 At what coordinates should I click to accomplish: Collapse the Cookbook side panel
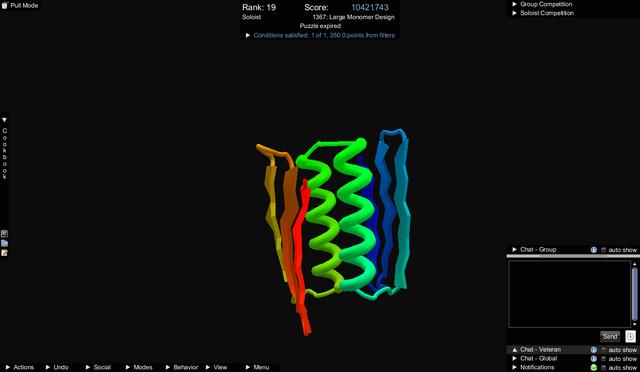(4, 120)
